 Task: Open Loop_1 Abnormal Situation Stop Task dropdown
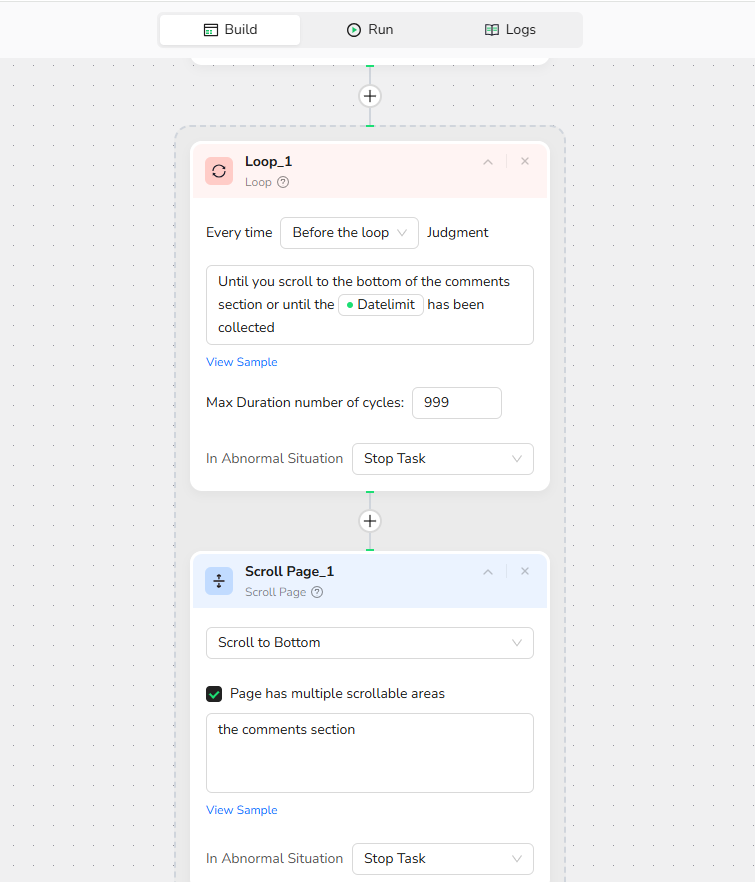point(442,458)
